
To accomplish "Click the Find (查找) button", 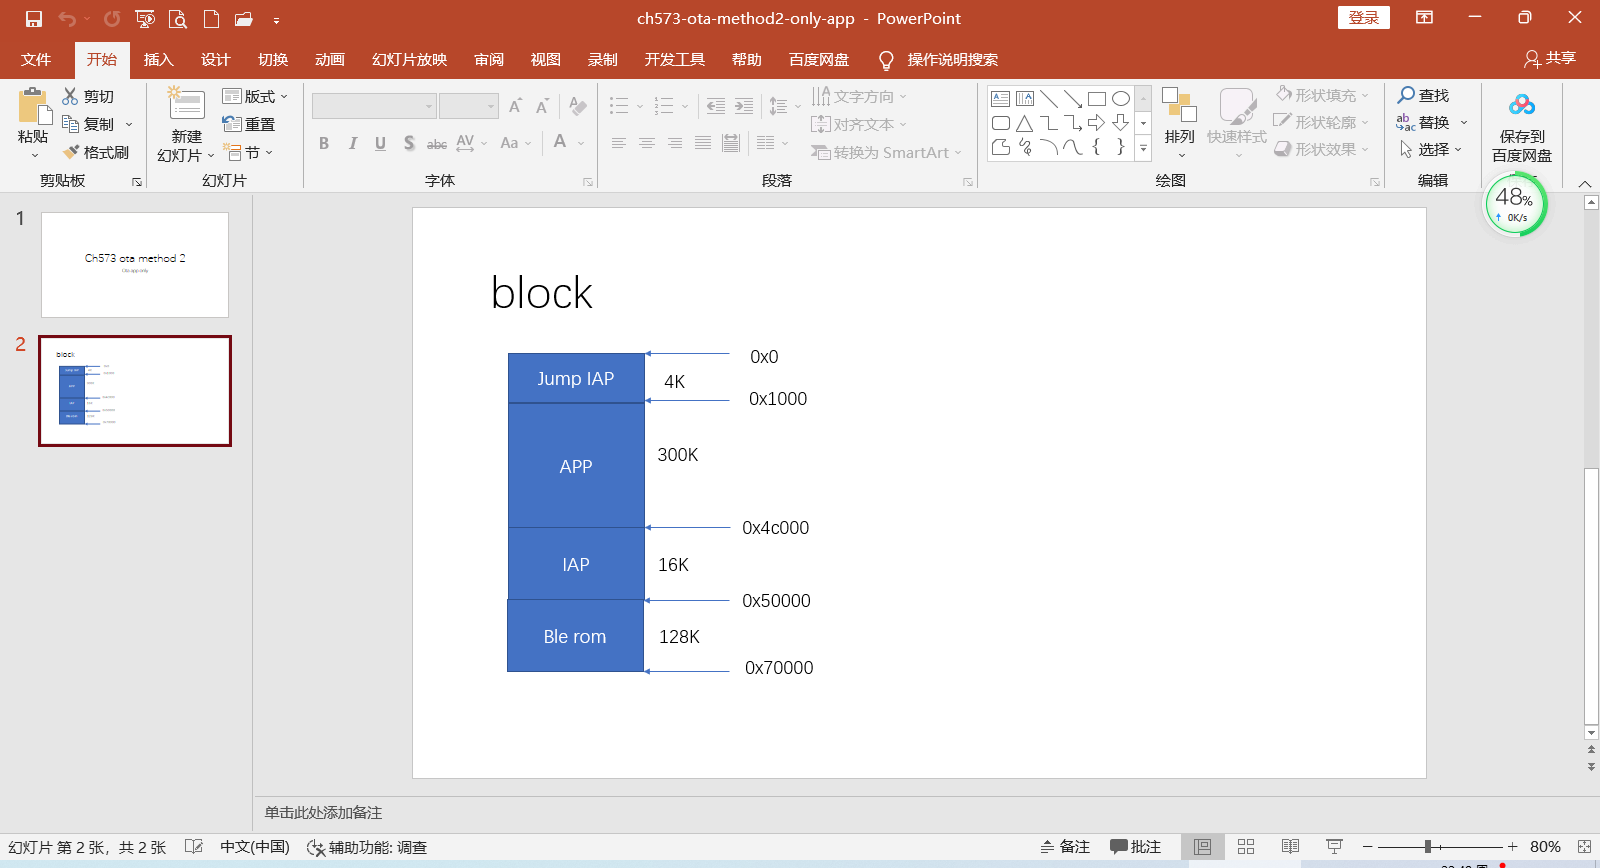I will (1423, 95).
